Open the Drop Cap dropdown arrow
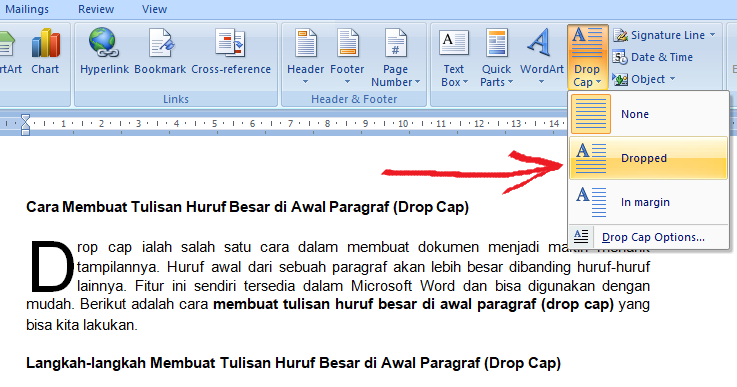This screenshot has width=737, height=387. point(598,82)
